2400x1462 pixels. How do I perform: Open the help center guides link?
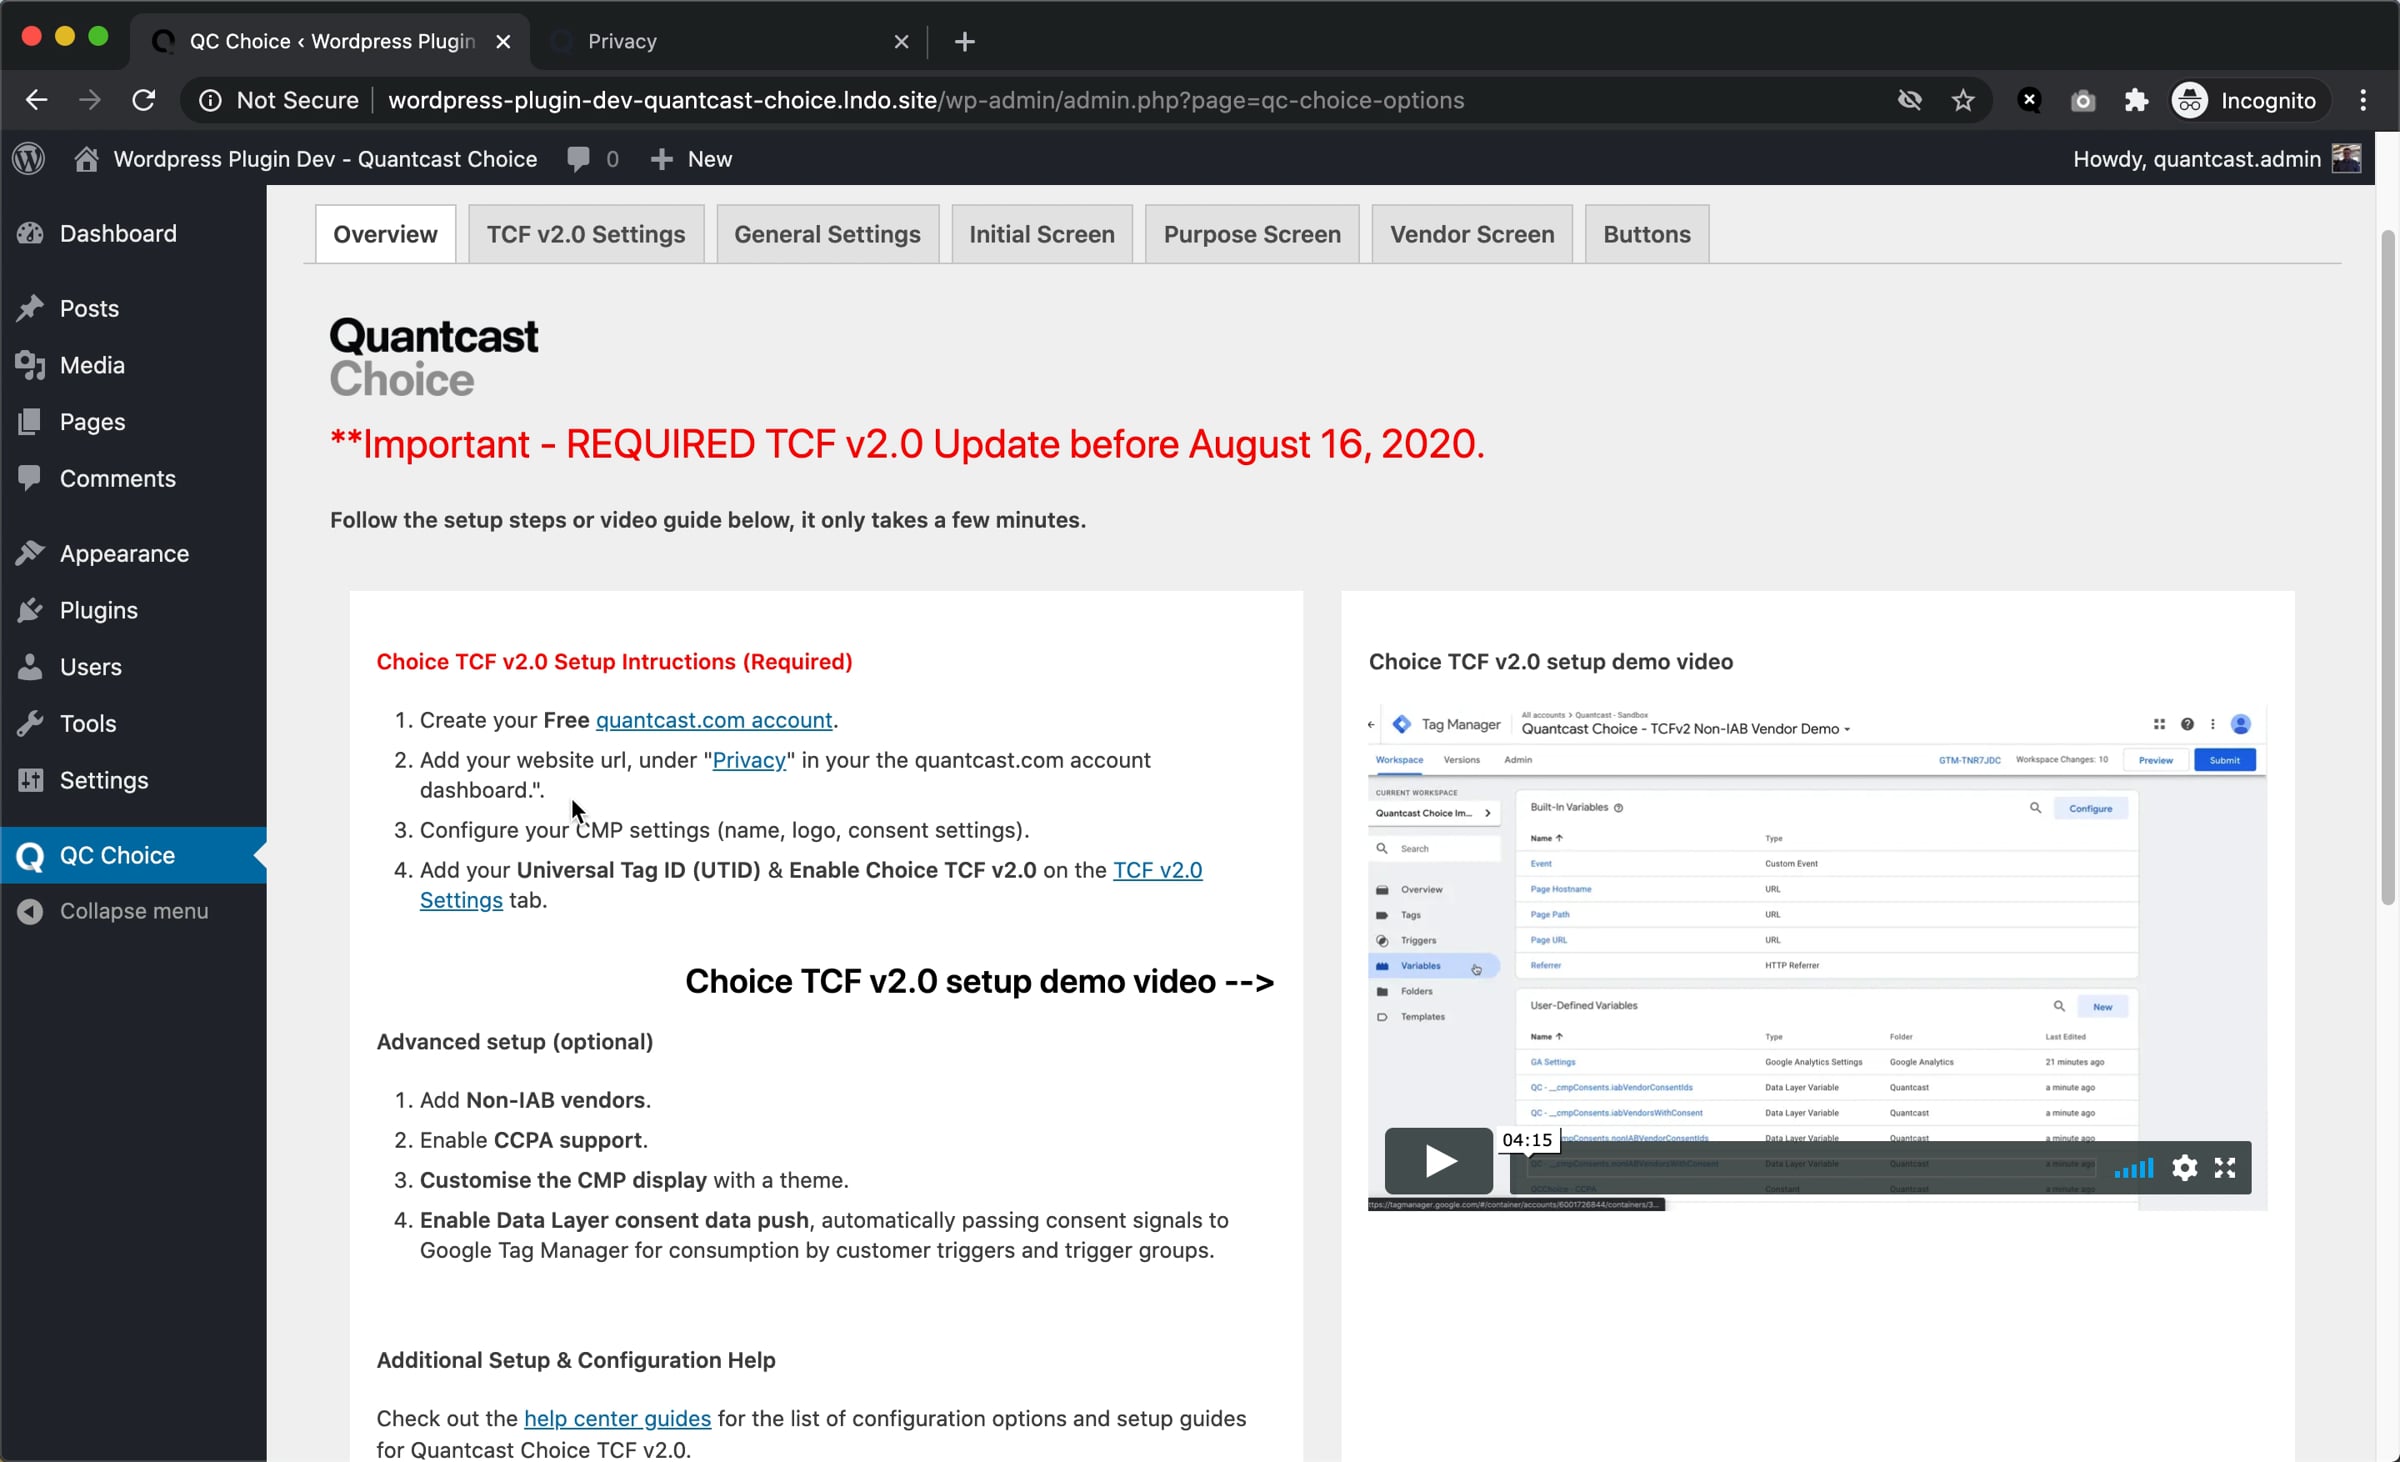point(617,1418)
